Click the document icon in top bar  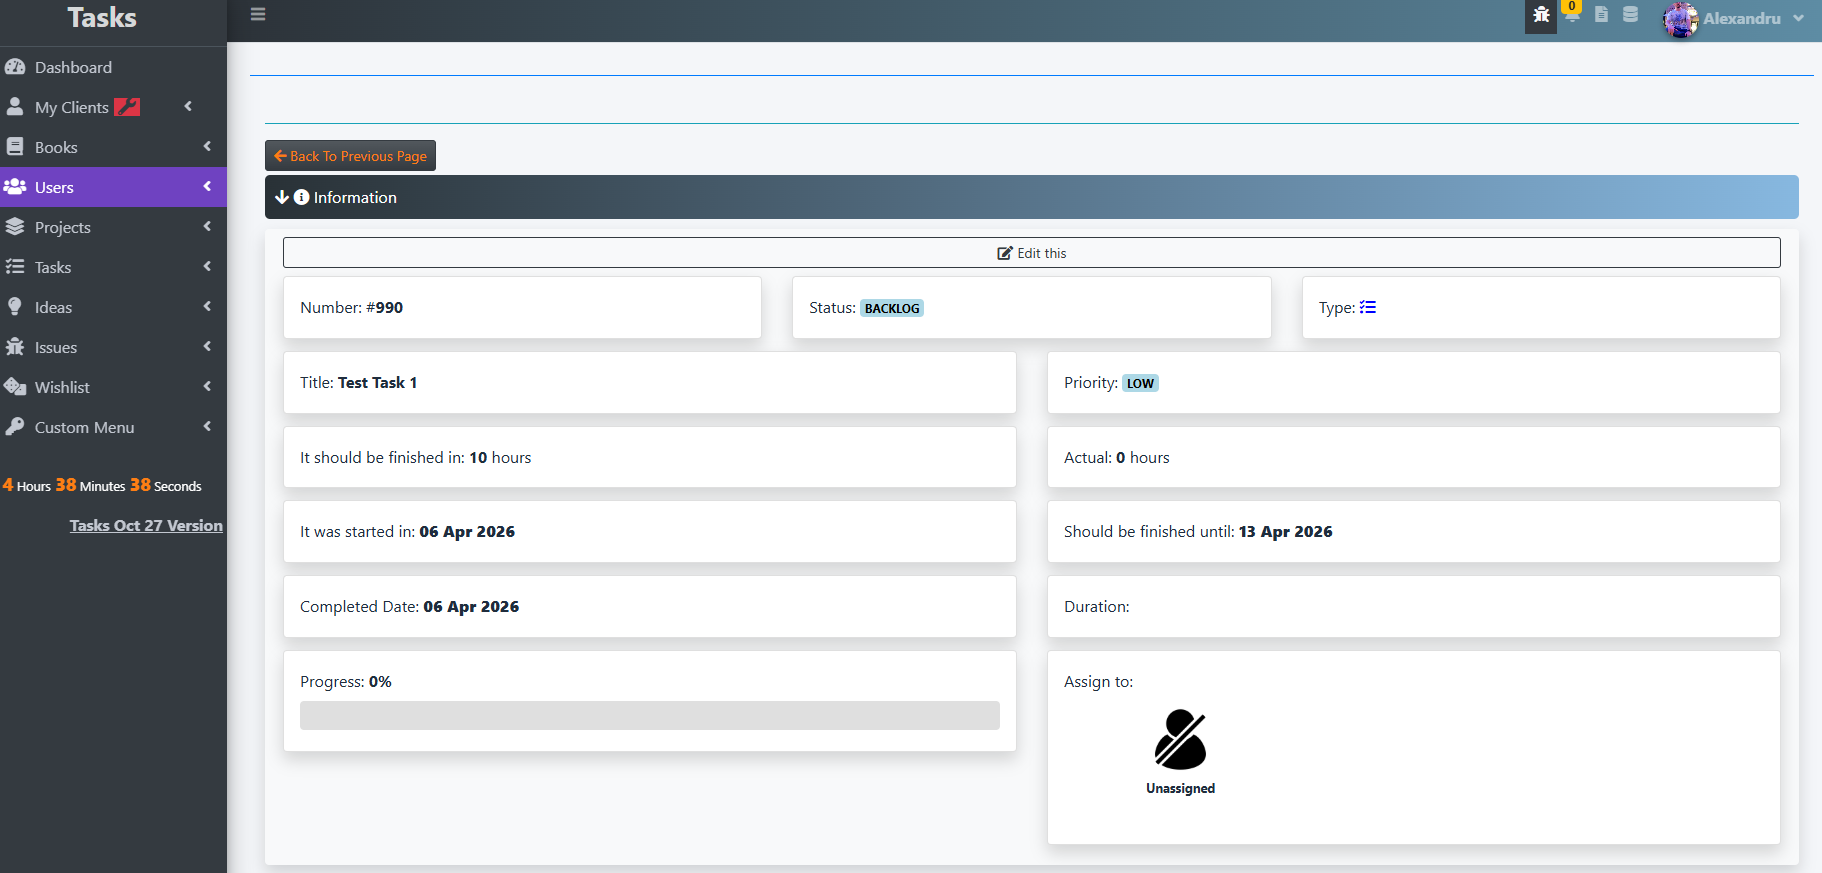(x=1601, y=15)
